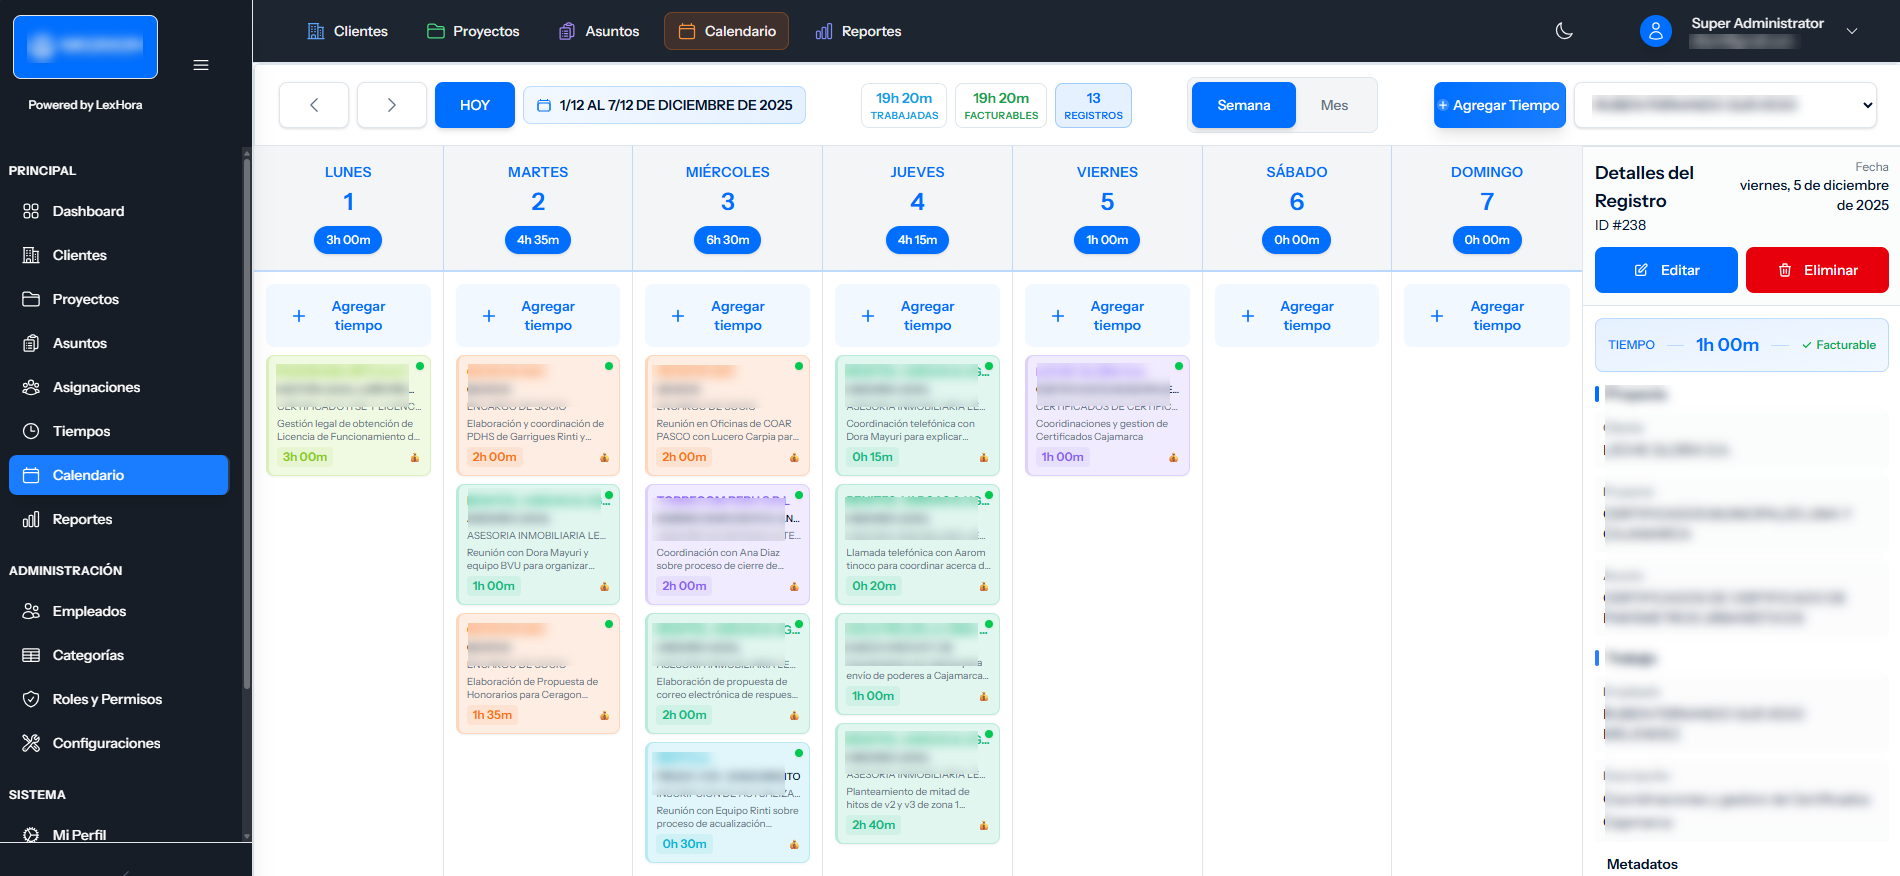Image resolution: width=1900 pixels, height=876 pixels.
Task: Go to Empleados in the sidebar
Action: [x=89, y=611]
